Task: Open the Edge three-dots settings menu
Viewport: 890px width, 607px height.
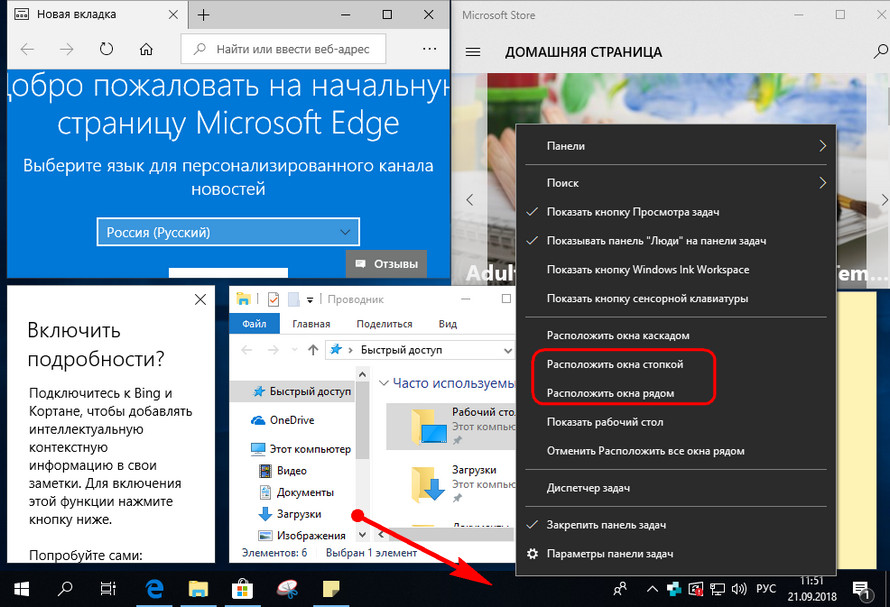Action: point(430,49)
